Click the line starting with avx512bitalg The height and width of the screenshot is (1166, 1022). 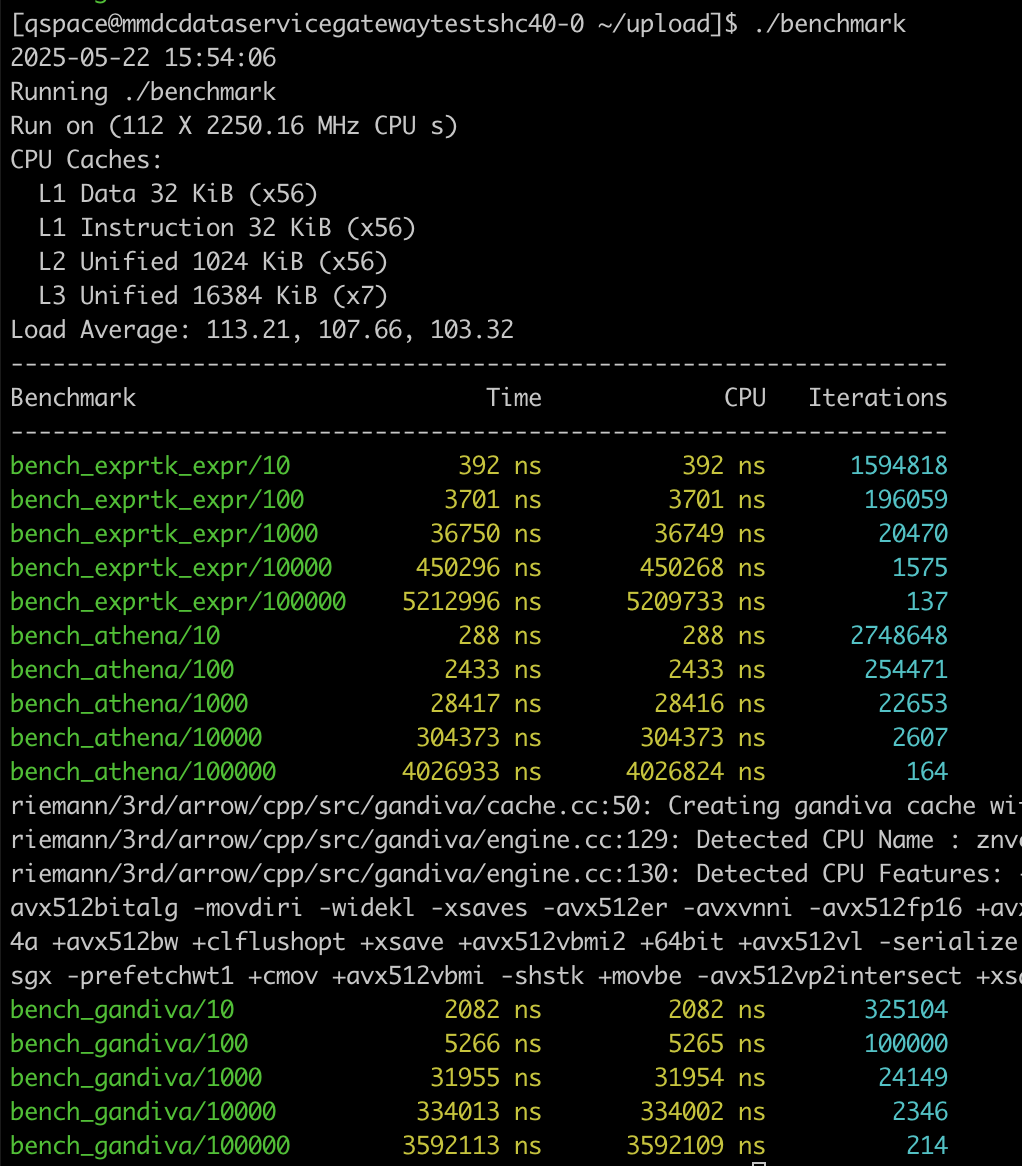click(516, 908)
